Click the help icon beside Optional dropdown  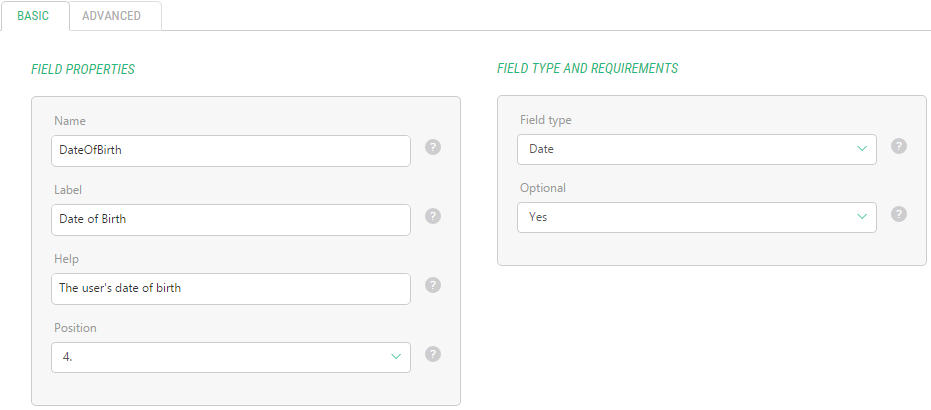click(x=899, y=214)
